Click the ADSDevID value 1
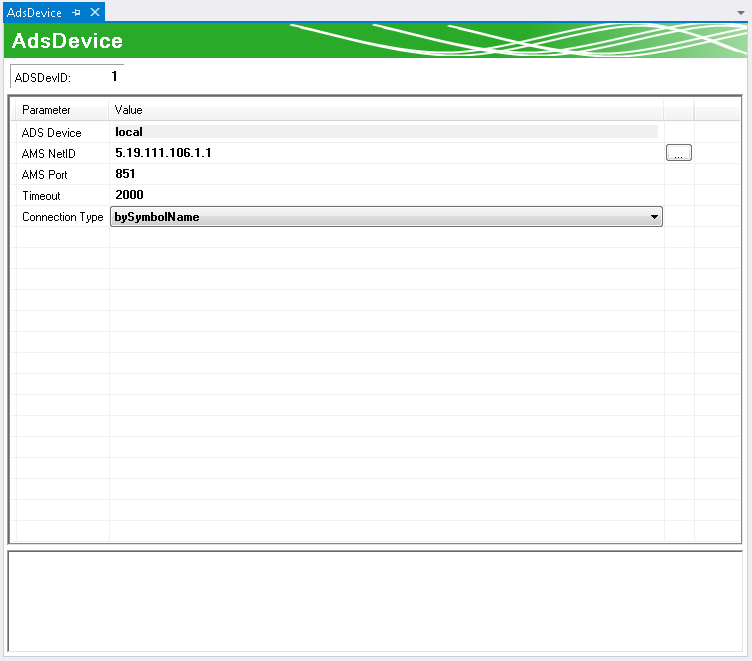This screenshot has width=752, height=661. [114, 76]
